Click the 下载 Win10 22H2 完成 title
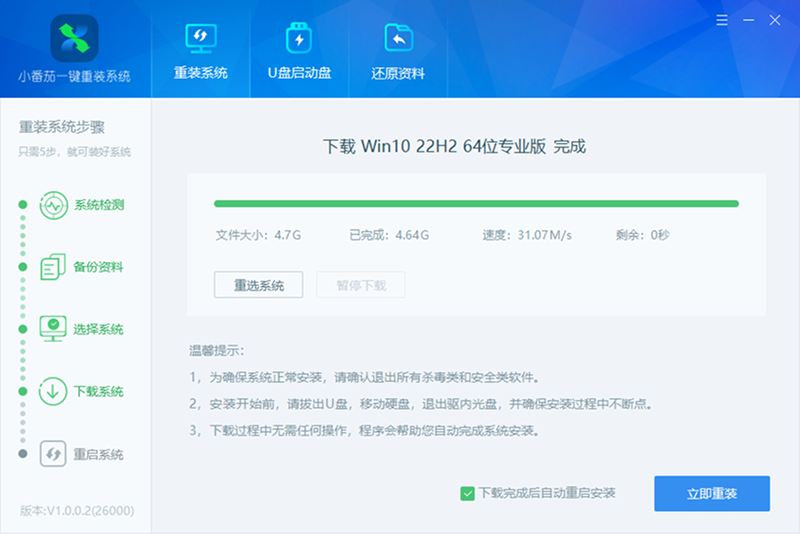800x534 pixels. point(455,147)
